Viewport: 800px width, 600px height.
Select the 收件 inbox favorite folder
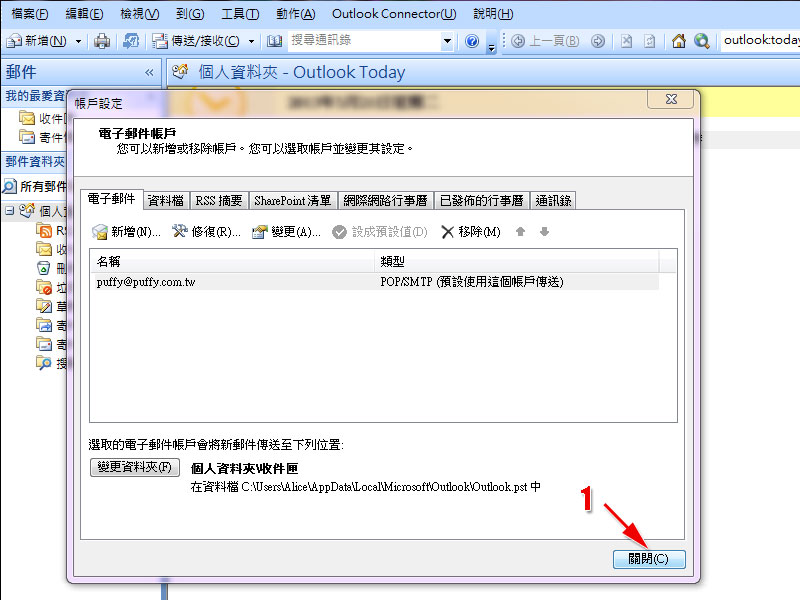(x=42, y=118)
